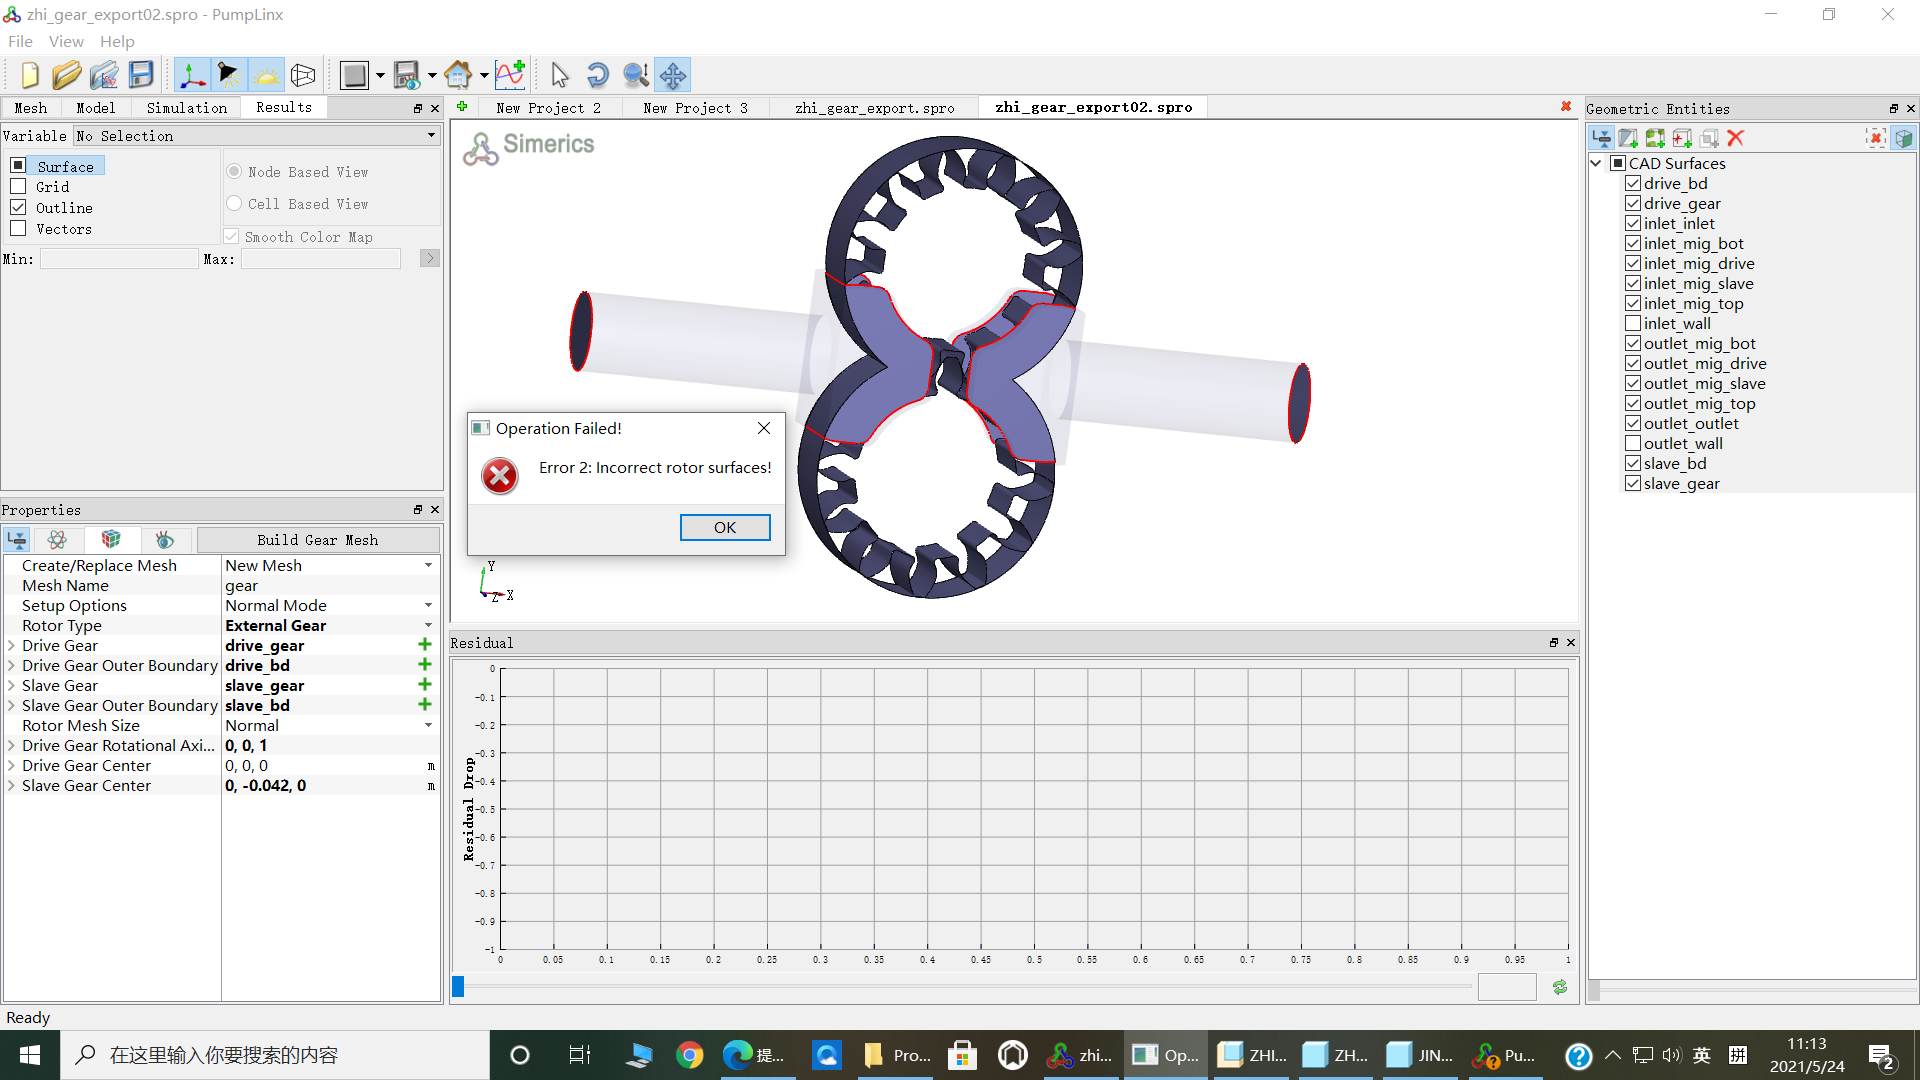Open the File menu
The width and height of the screenshot is (1920, 1080).
(20, 41)
